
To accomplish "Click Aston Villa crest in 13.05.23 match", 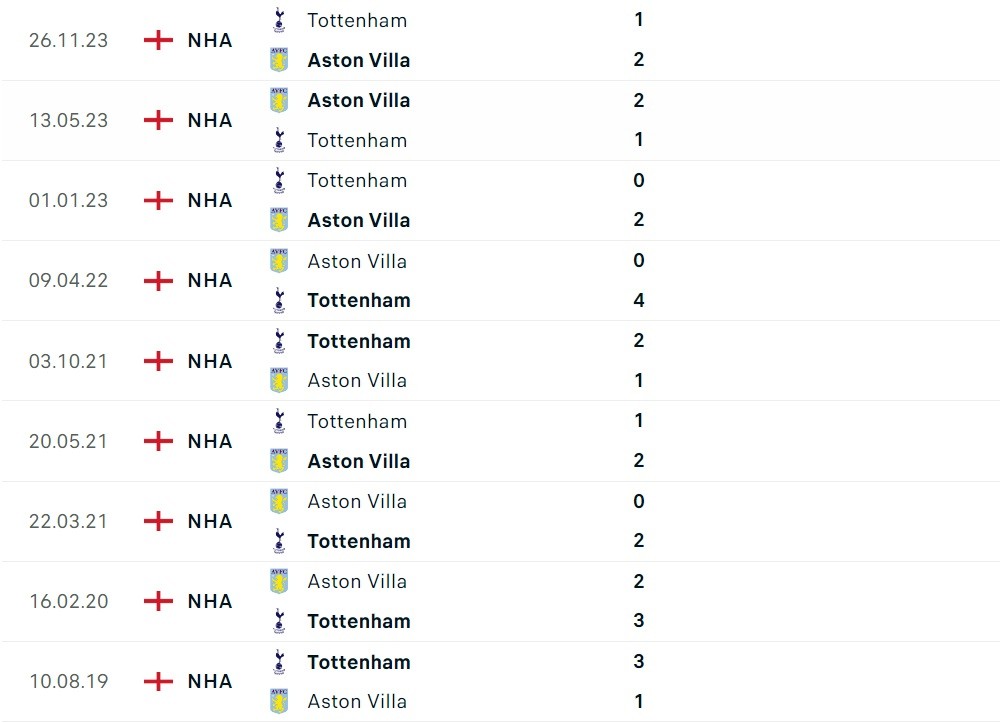I will click(279, 100).
